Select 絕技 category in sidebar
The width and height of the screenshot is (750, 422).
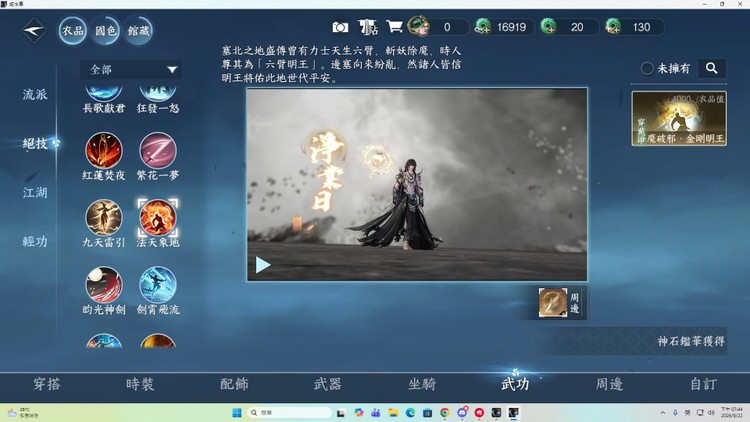[35, 143]
